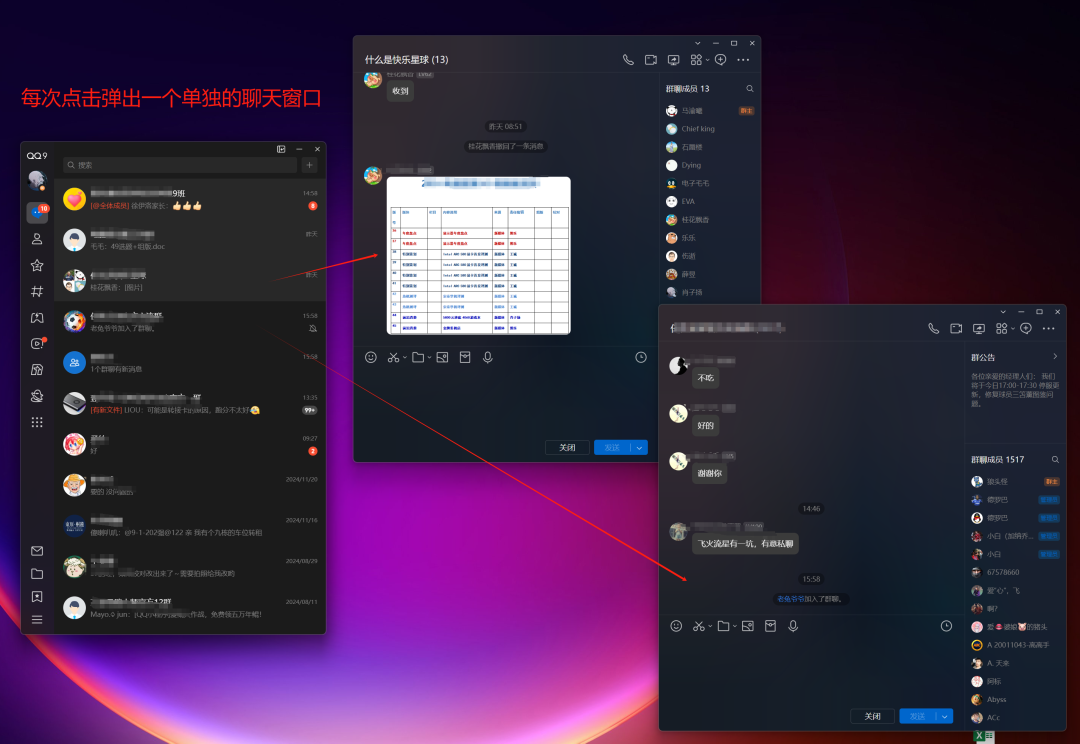This screenshot has height=744, width=1080.
Task: Open group apps grid in 什么是快乐星球 window
Action: (696, 60)
